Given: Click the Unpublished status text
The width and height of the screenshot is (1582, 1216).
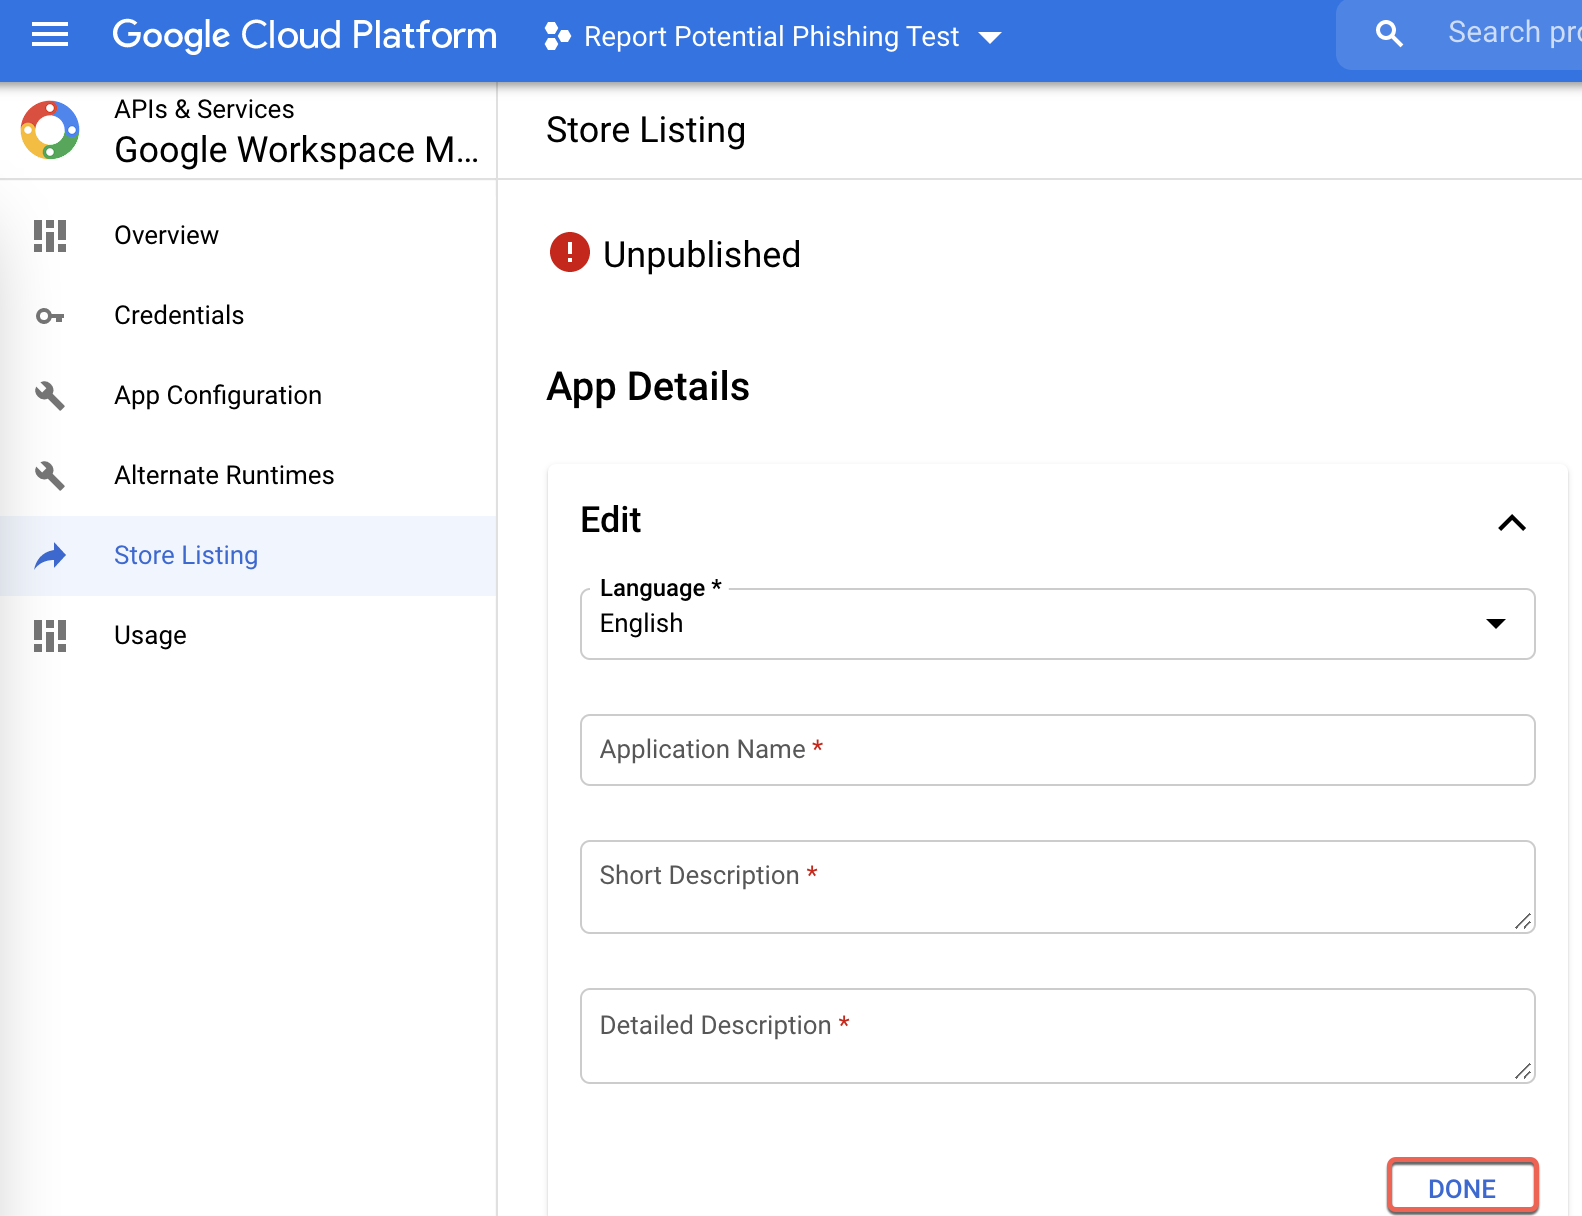Looking at the screenshot, I should coord(701,254).
